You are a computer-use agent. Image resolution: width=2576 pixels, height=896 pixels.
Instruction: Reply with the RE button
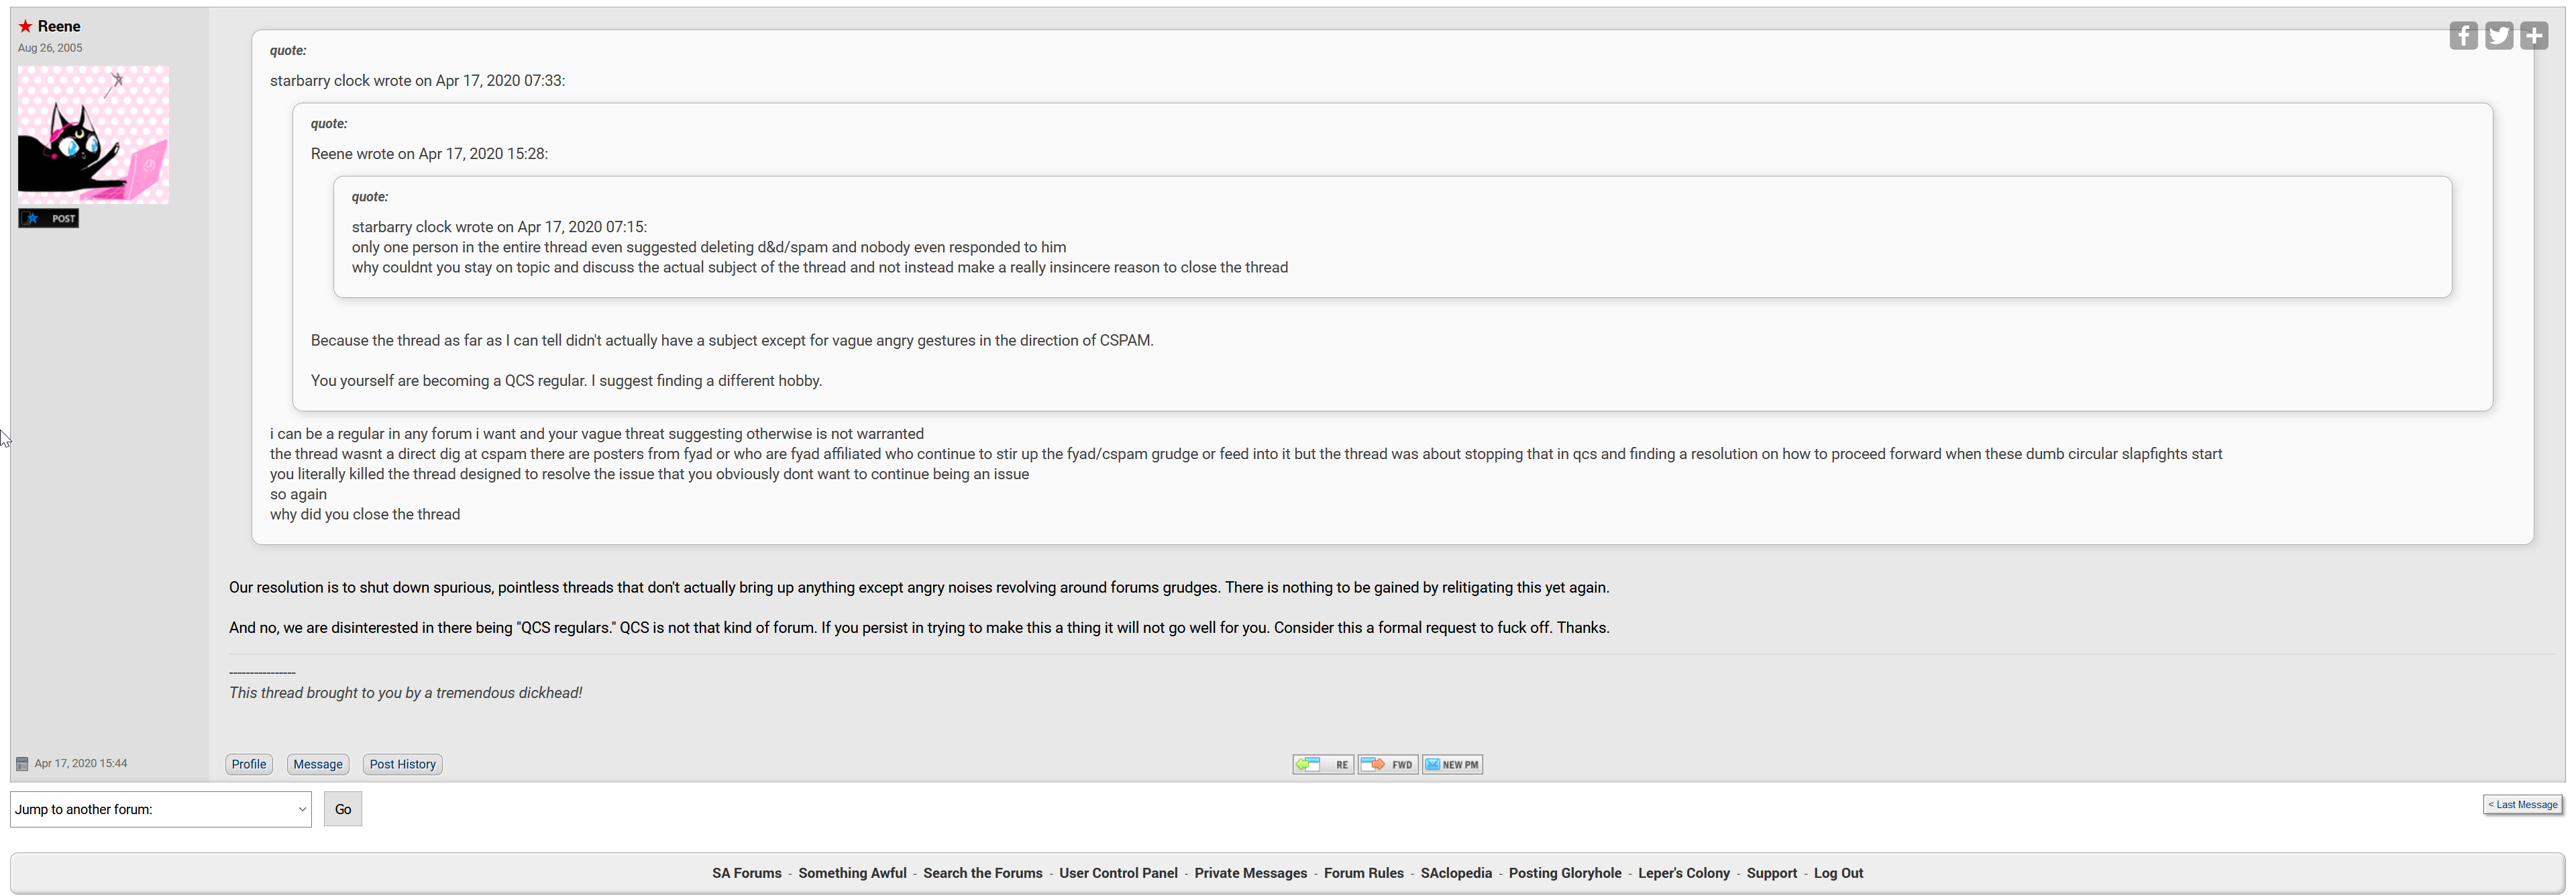(1323, 765)
